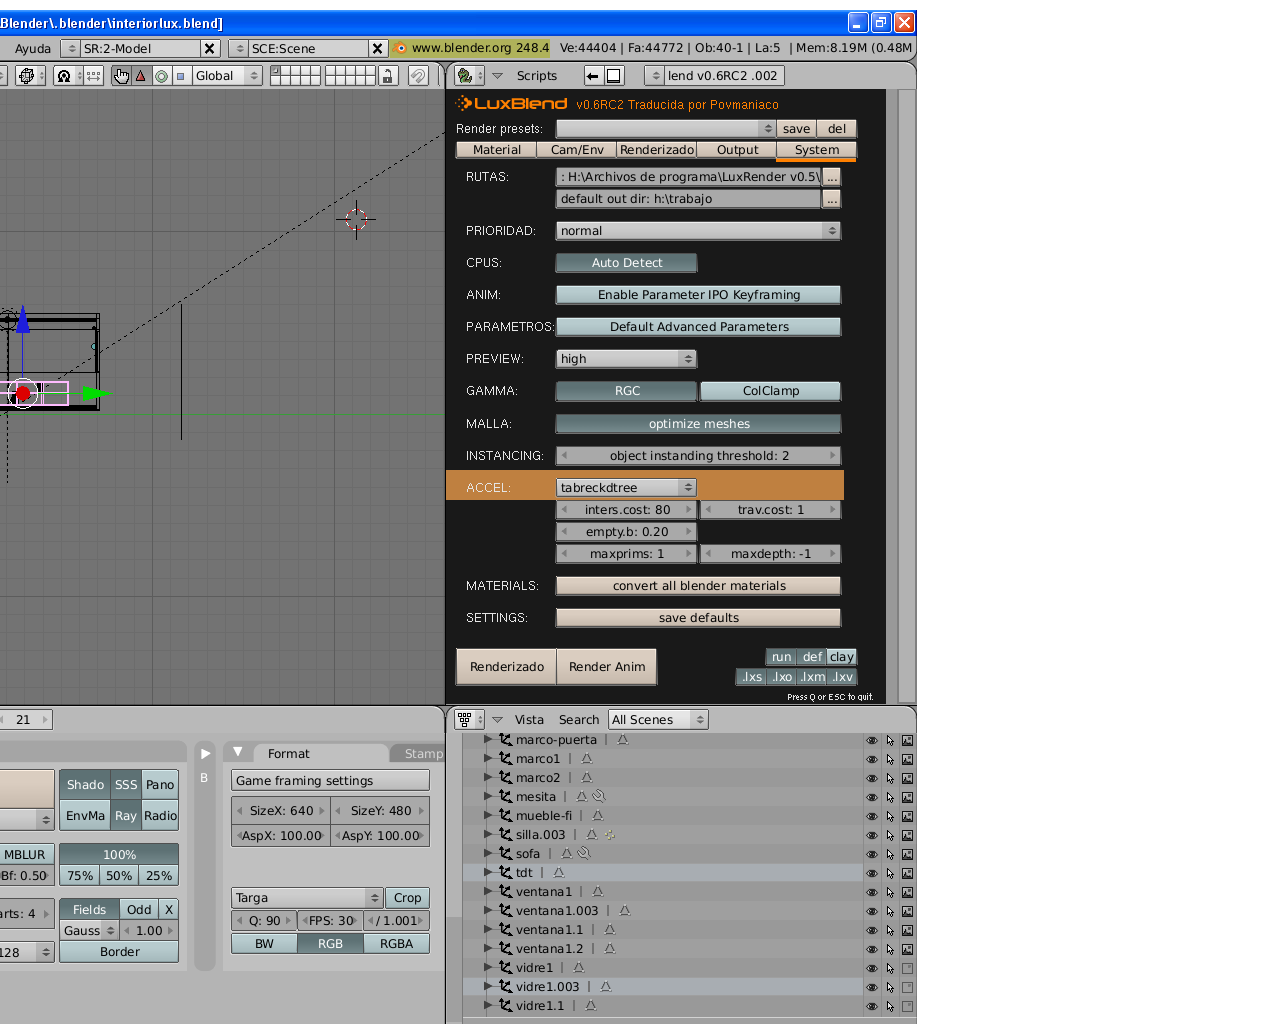This screenshot has height=1024, width=1280.
Task: Switch to the Cam/Env tab
Action: 577,150
